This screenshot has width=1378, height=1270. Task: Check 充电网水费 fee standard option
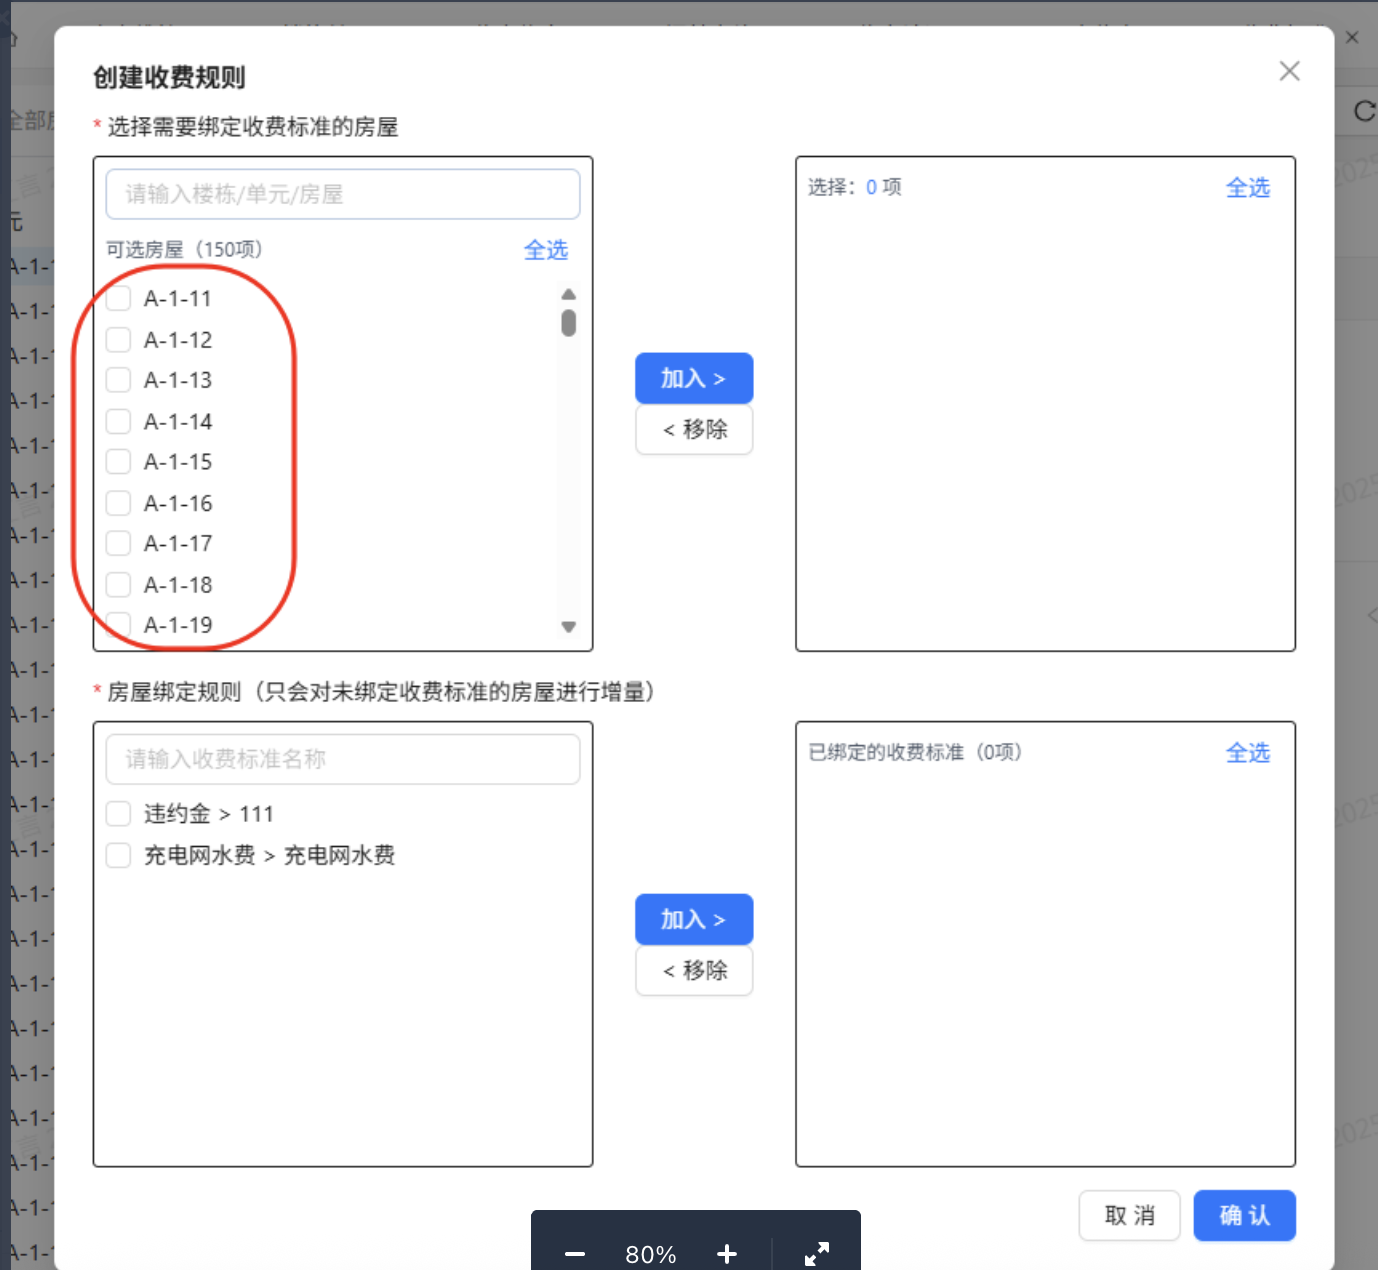pyautogui.click(x=119, y=855)
